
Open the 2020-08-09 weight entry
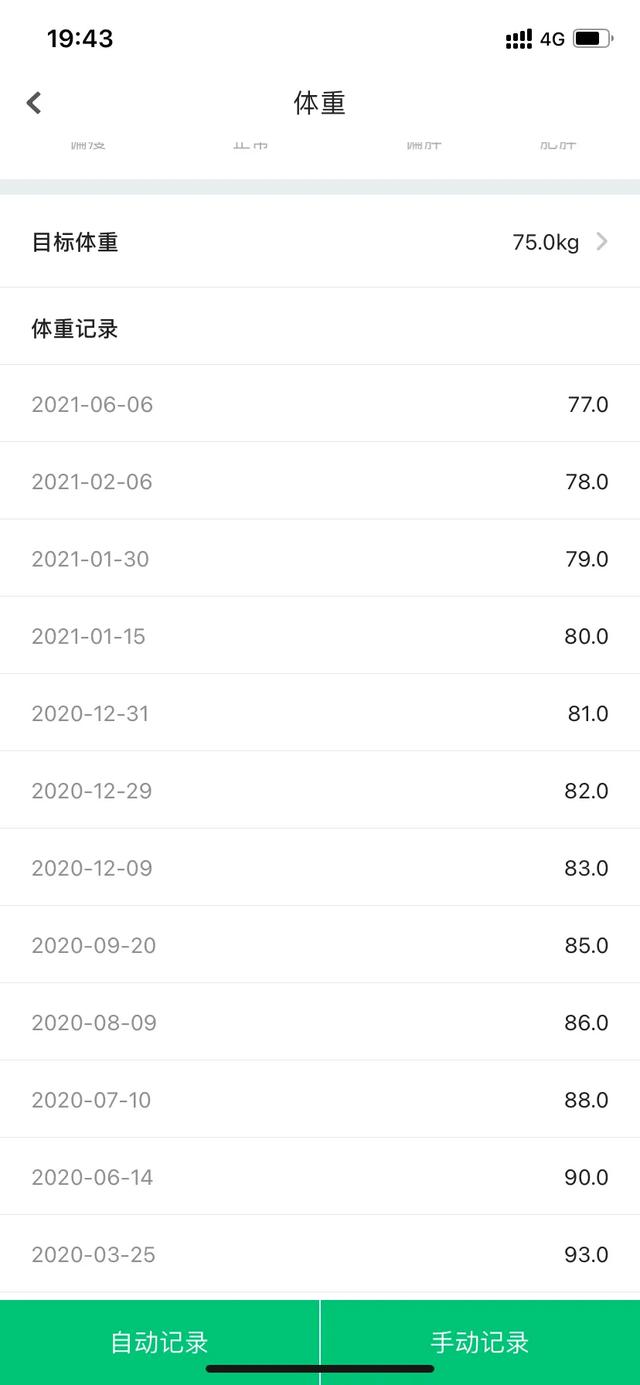pos(320,1022)
